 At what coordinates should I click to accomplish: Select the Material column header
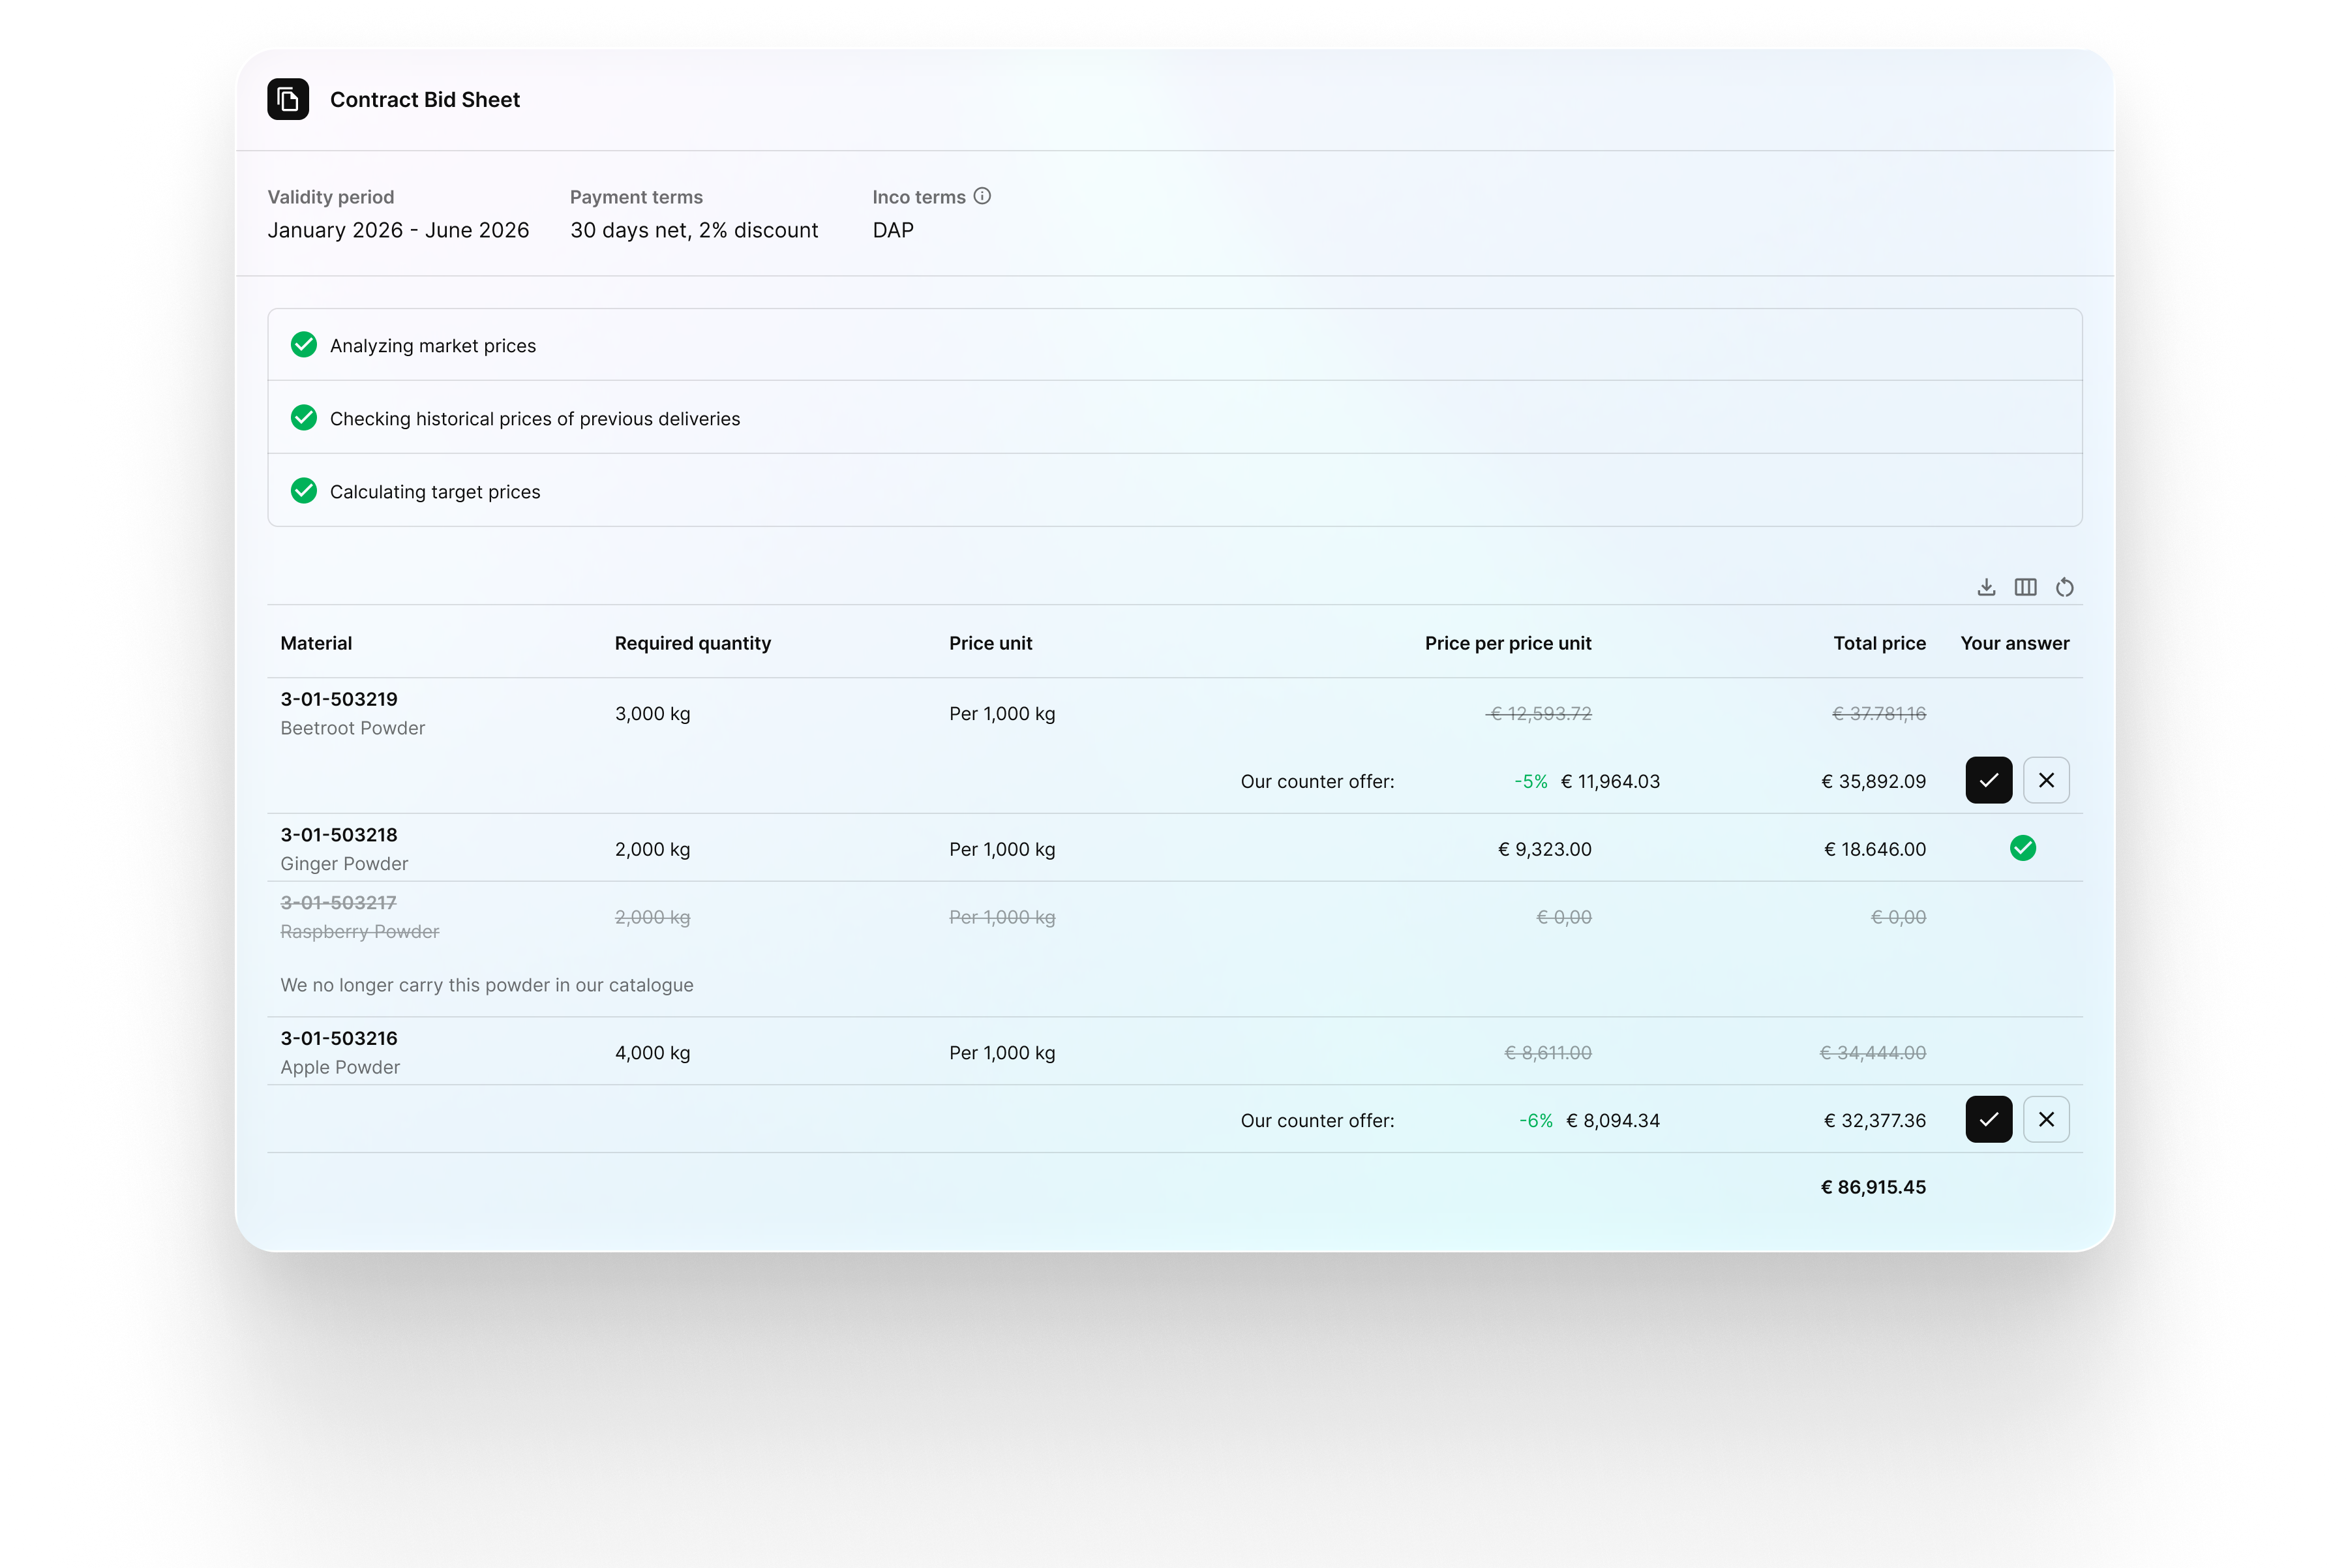point(315,643)
